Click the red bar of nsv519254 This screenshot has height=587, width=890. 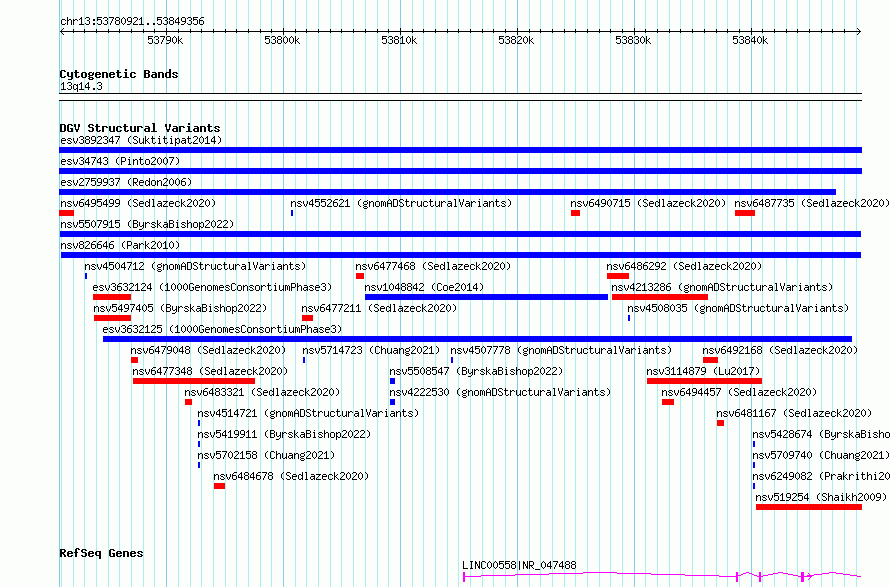point(809,507)
